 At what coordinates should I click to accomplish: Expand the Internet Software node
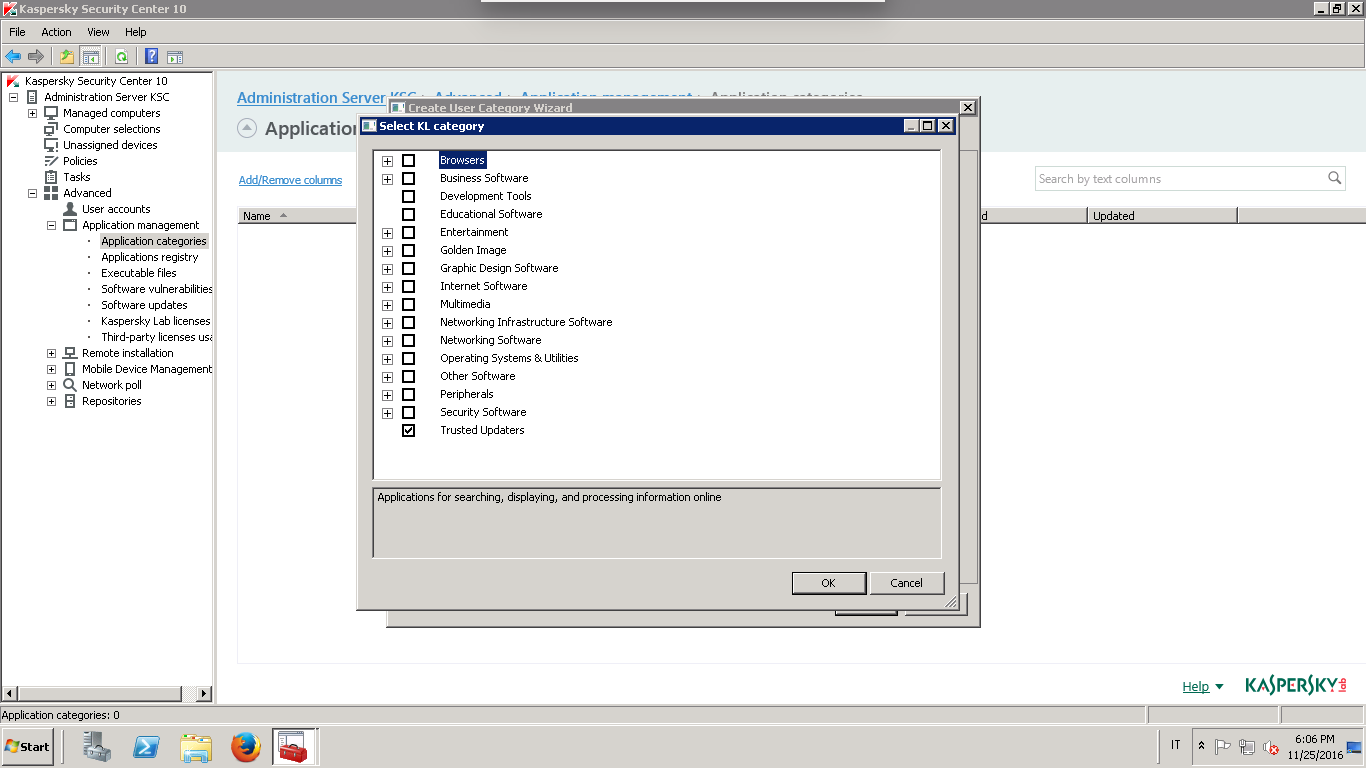pyautogui.click(x=388, y=287)
